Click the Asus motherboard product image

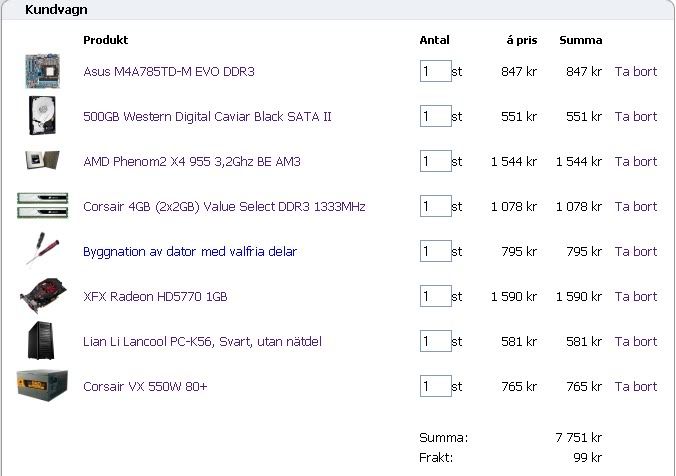point(42,71)
